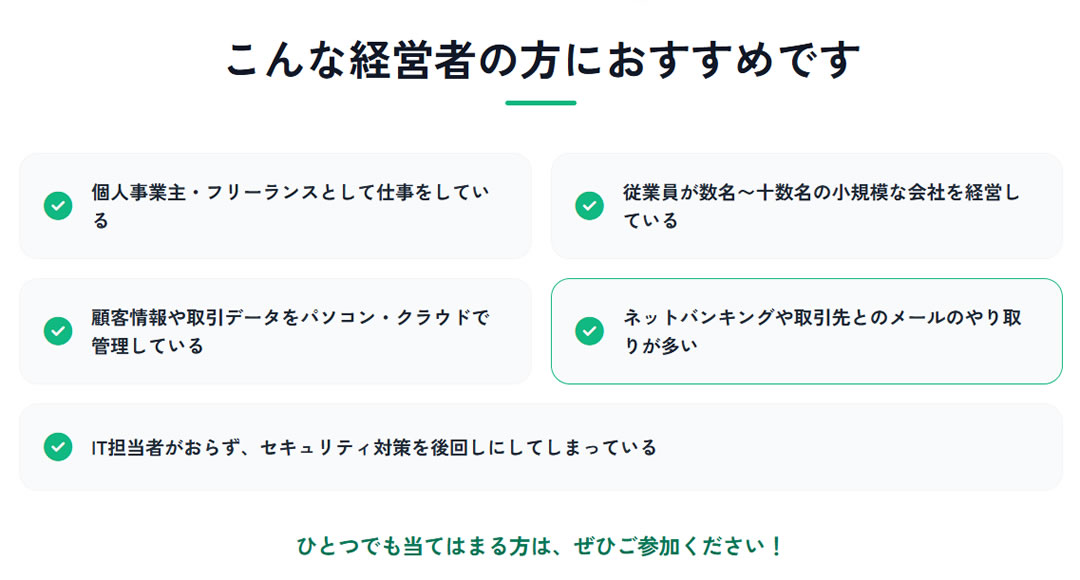This screenshot has height=580, width=1080.
Task: Click the check icon beside 顧客情報や取引データ
Action: 58,331
